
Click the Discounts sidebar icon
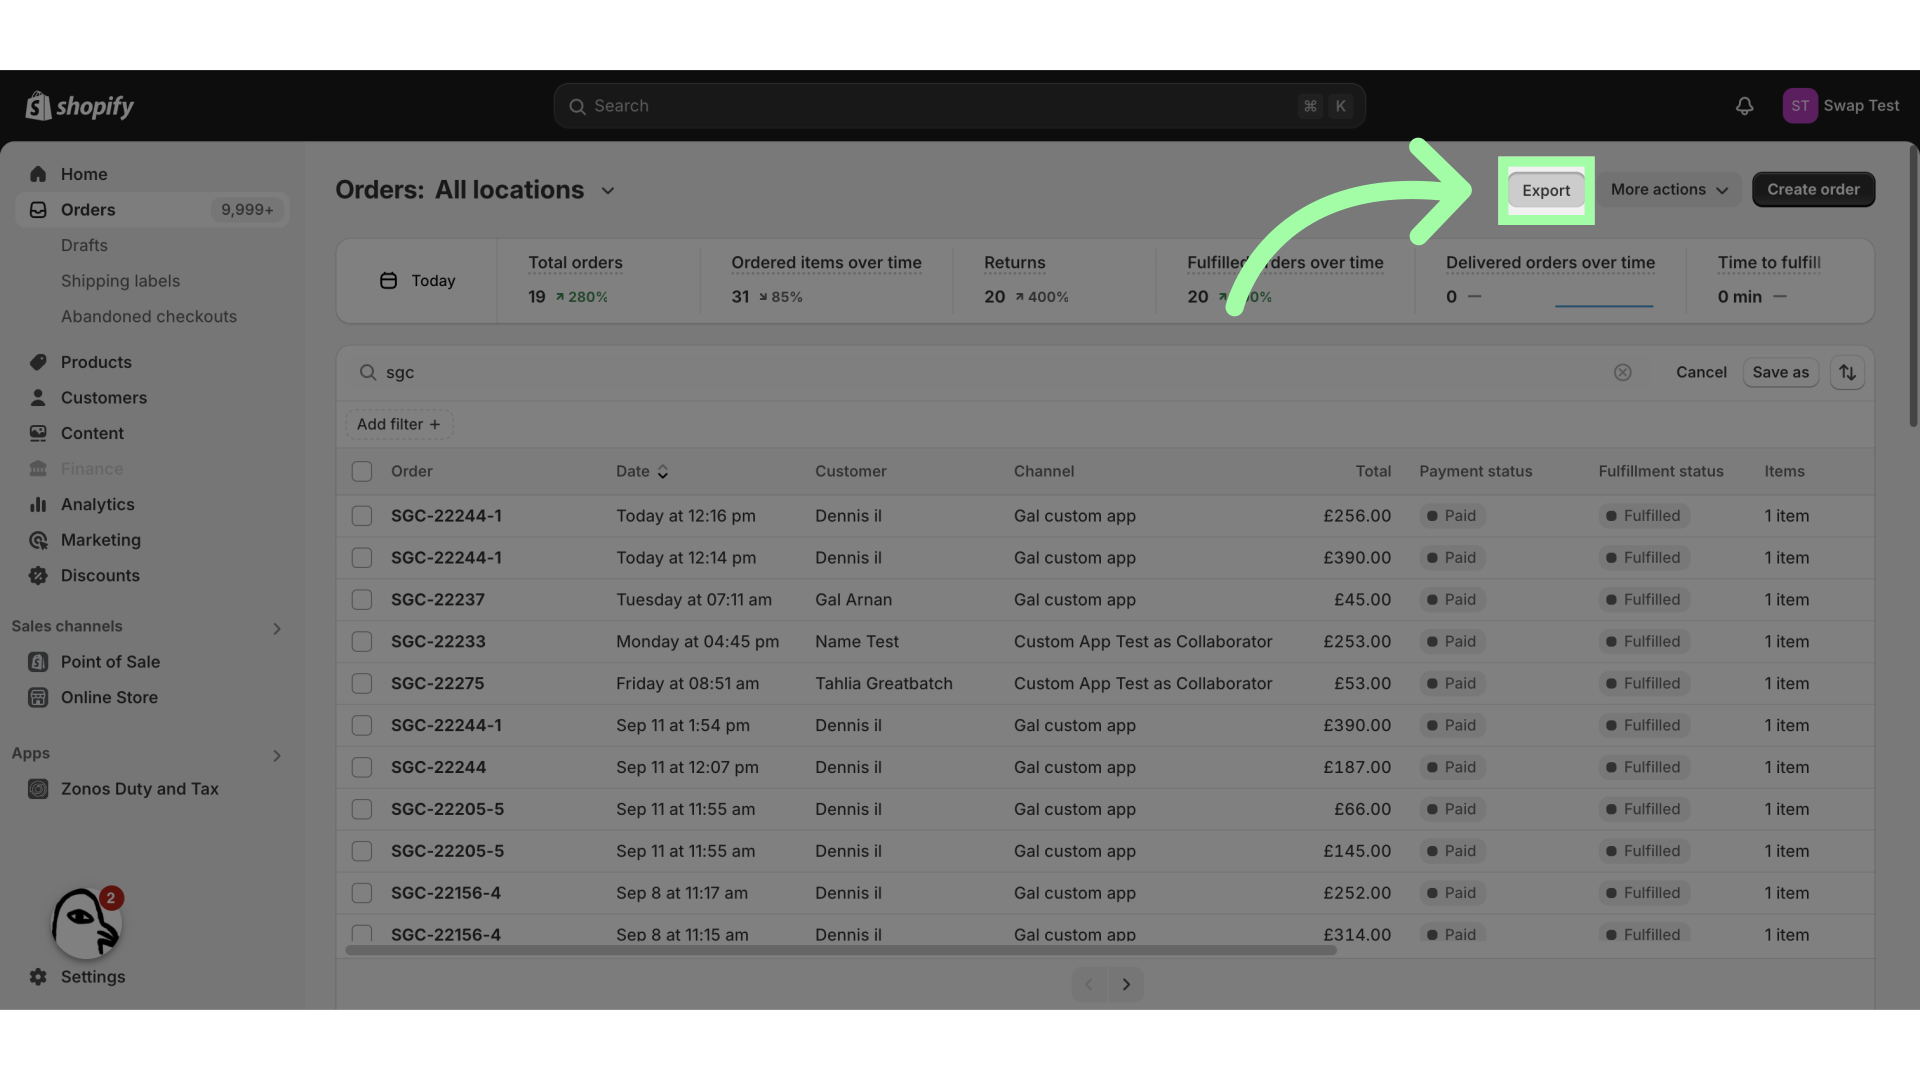[34, 576]
